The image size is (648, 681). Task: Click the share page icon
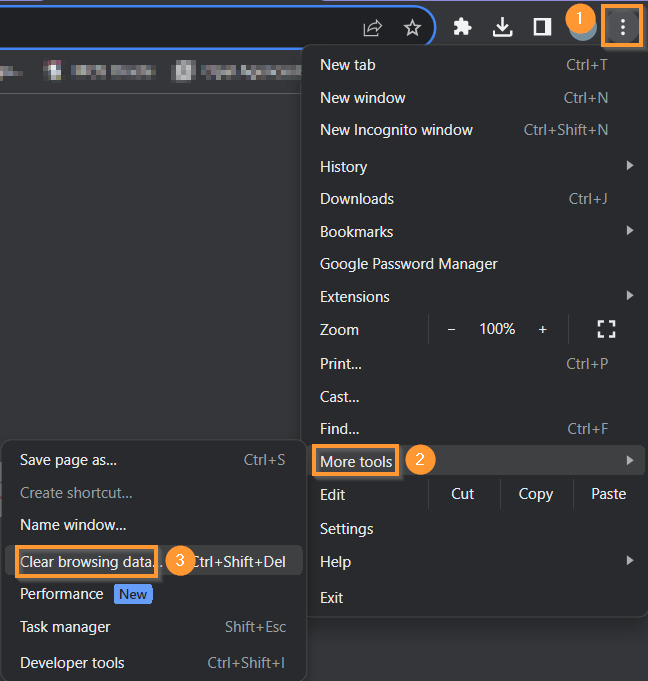point(372,28)
